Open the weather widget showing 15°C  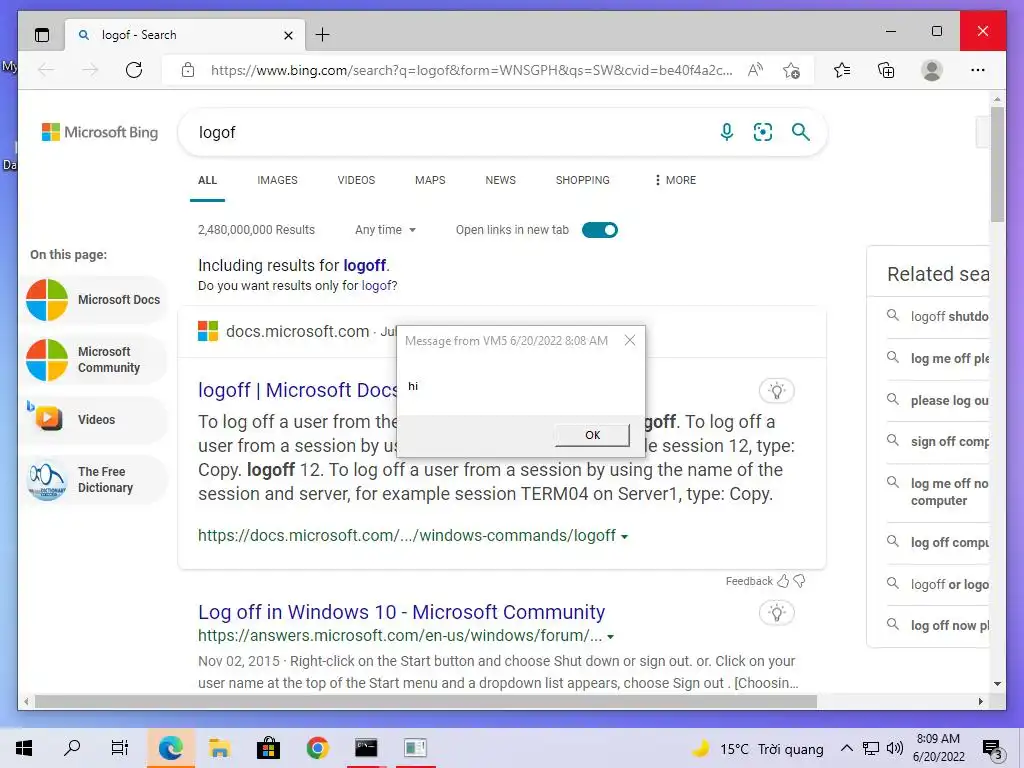758,748
